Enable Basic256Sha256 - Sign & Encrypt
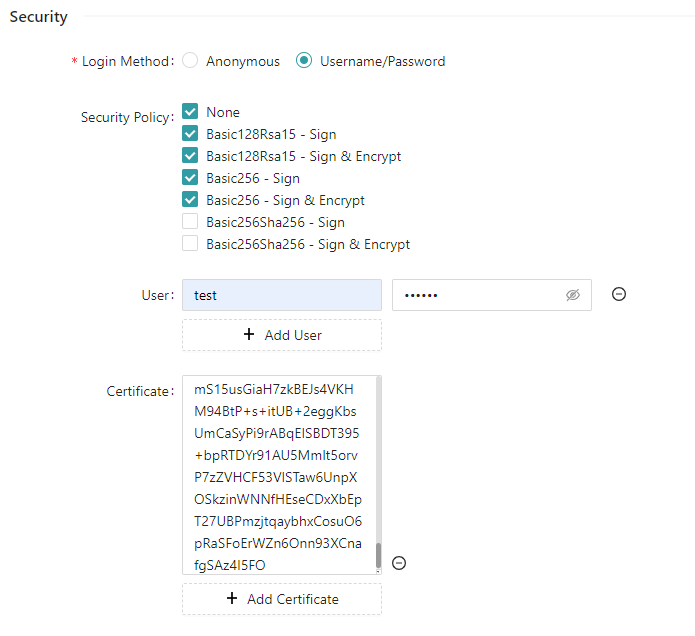Viewport: 695px width, 636px height. pyautogui.click(x=190, y=243)
